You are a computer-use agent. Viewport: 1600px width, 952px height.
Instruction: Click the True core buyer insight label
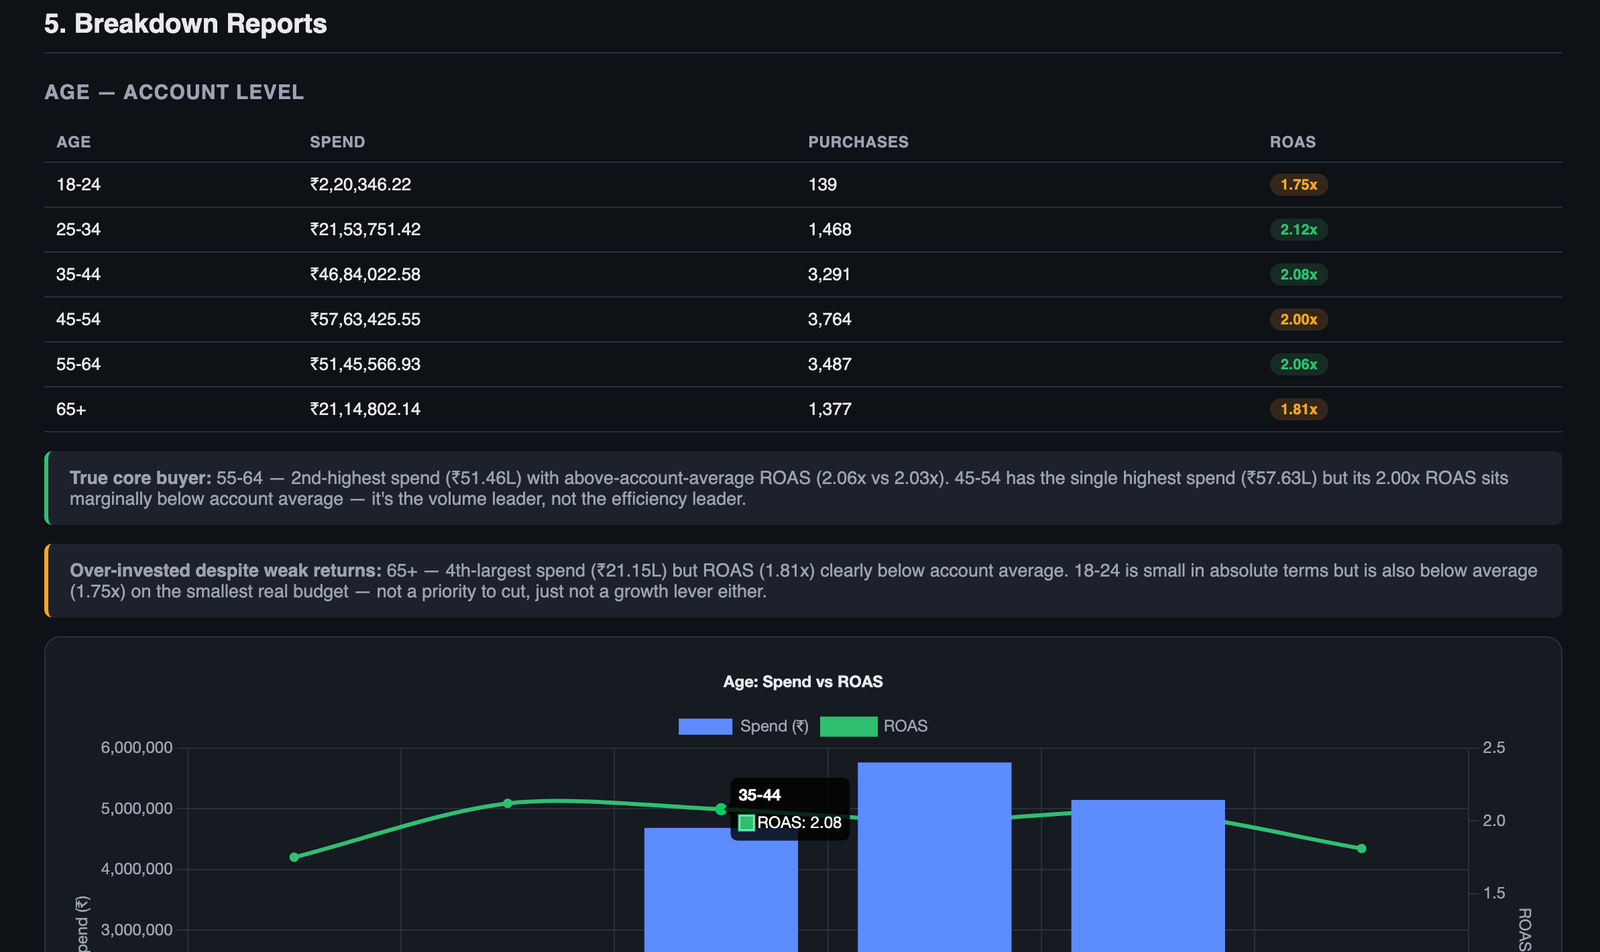point(140,478)
